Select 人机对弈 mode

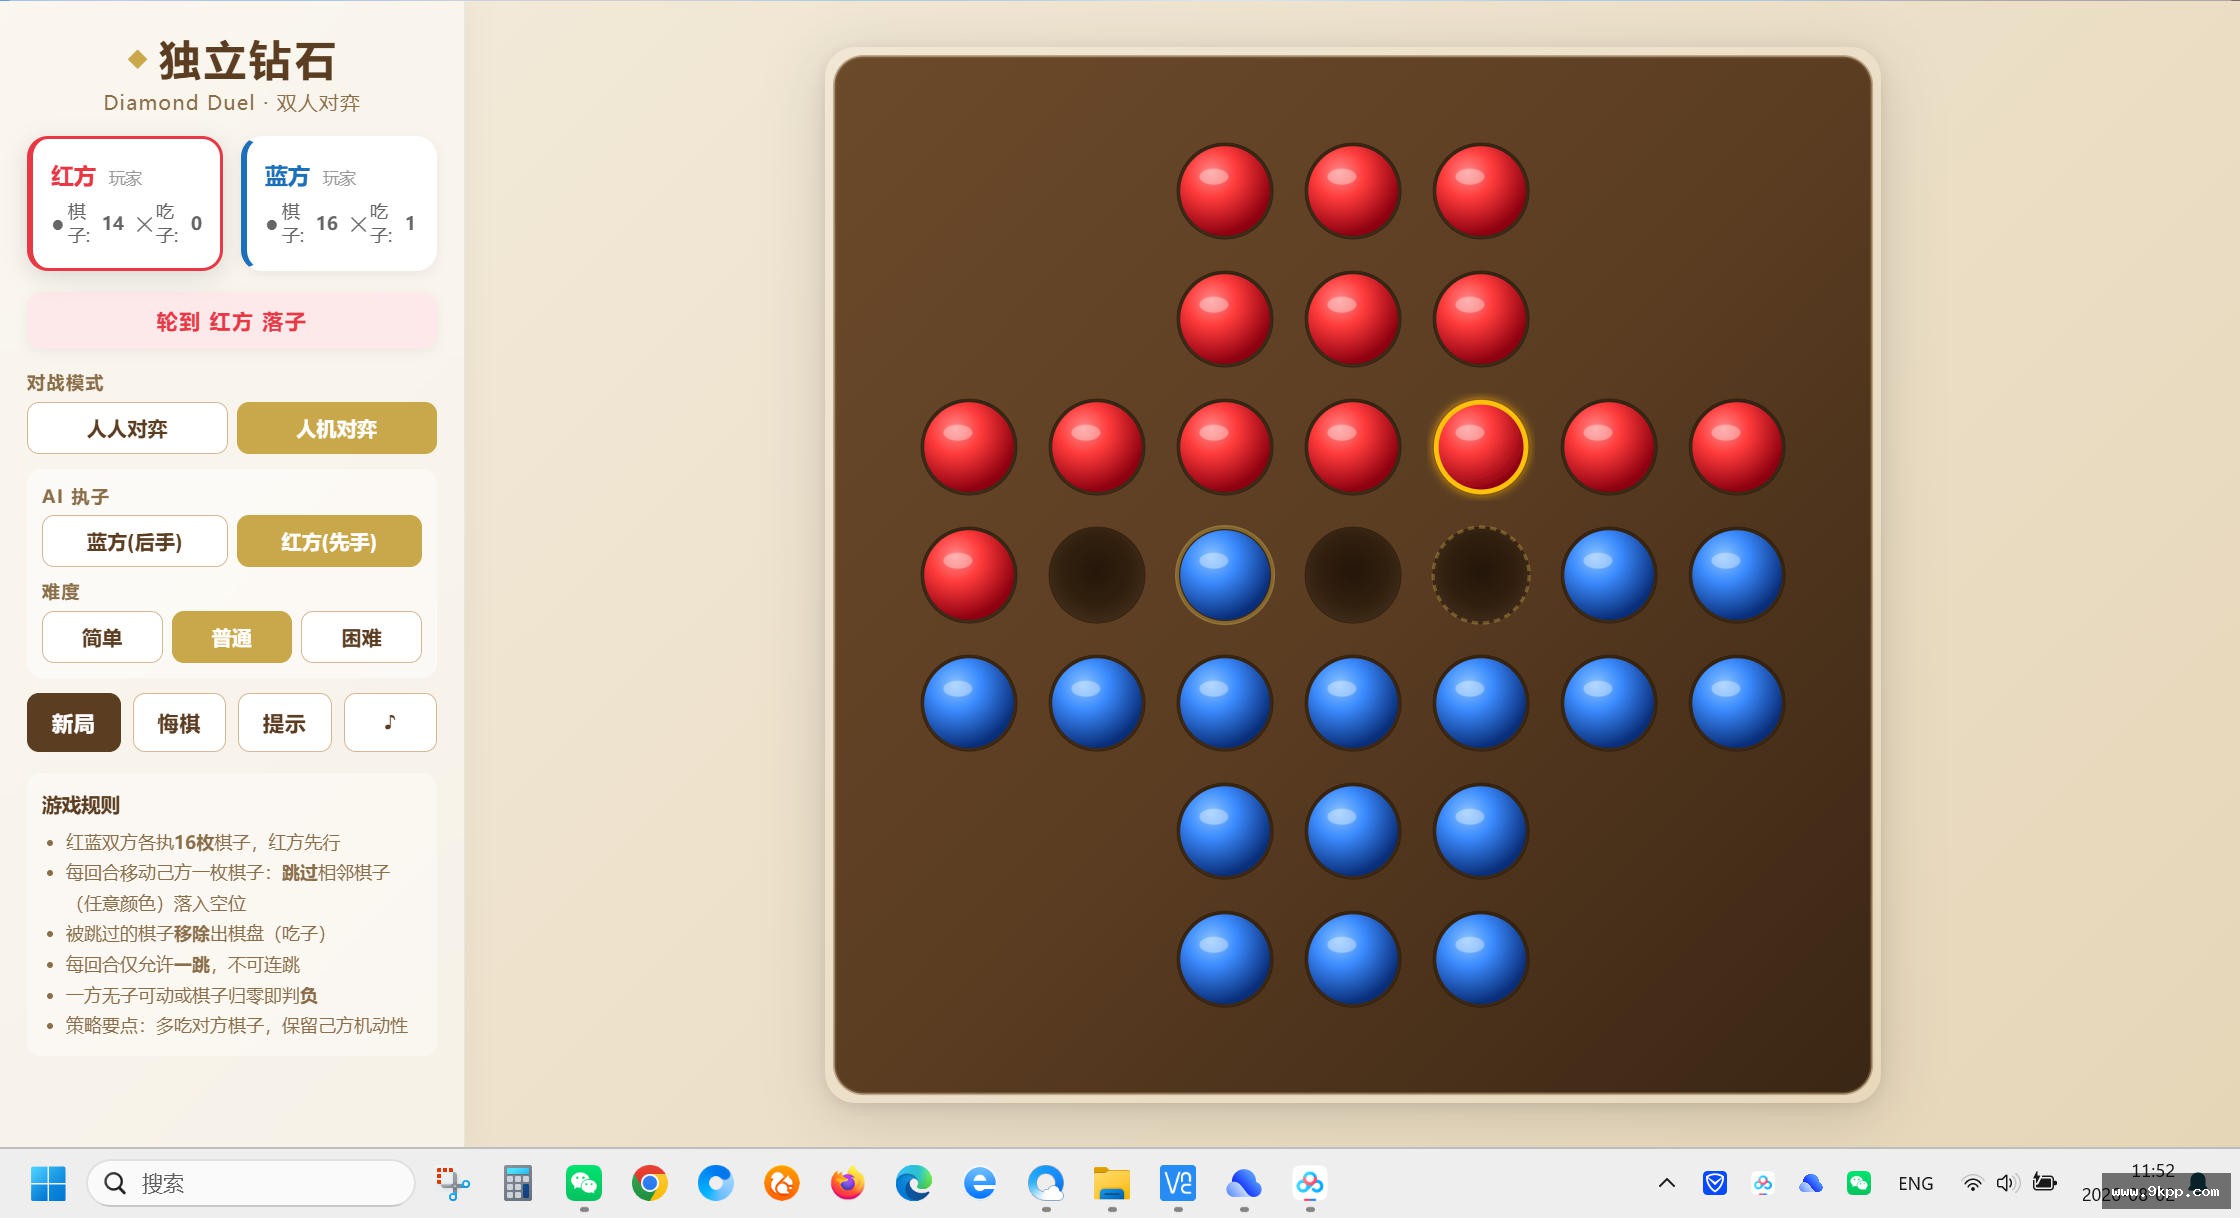pyautogui.click(x=336, y=428)
